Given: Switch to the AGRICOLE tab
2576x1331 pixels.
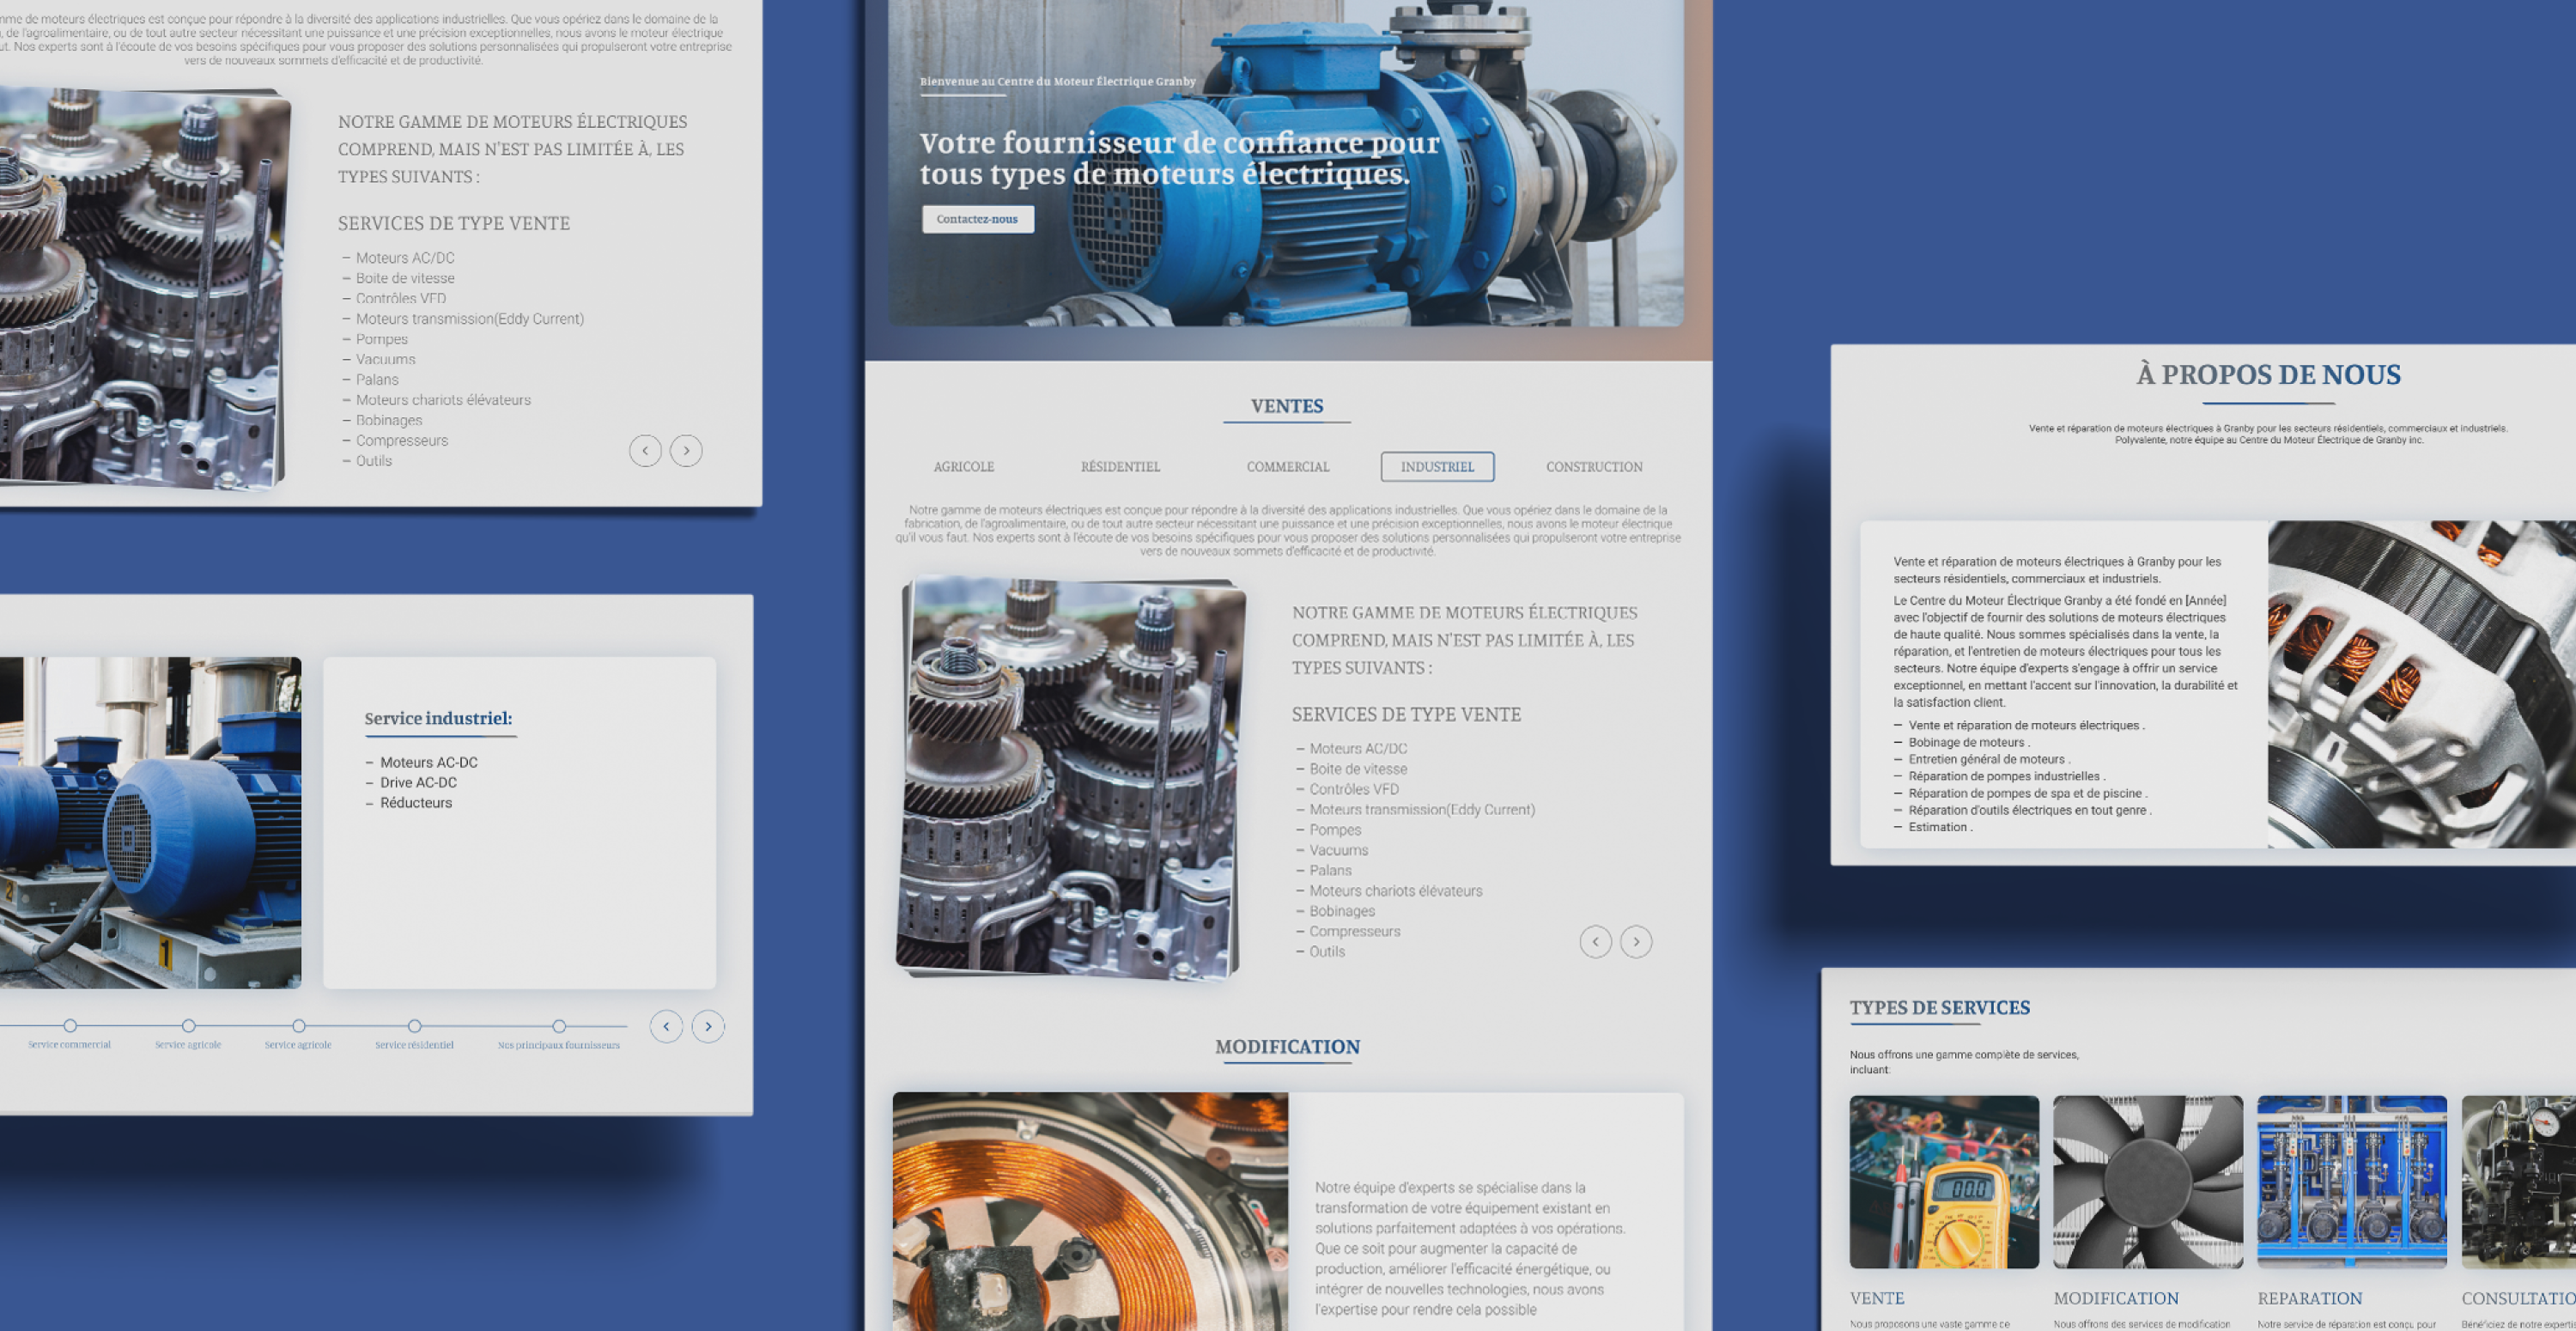Looking at the screenshot, I should pyautogui.click(x=963, y=467).
